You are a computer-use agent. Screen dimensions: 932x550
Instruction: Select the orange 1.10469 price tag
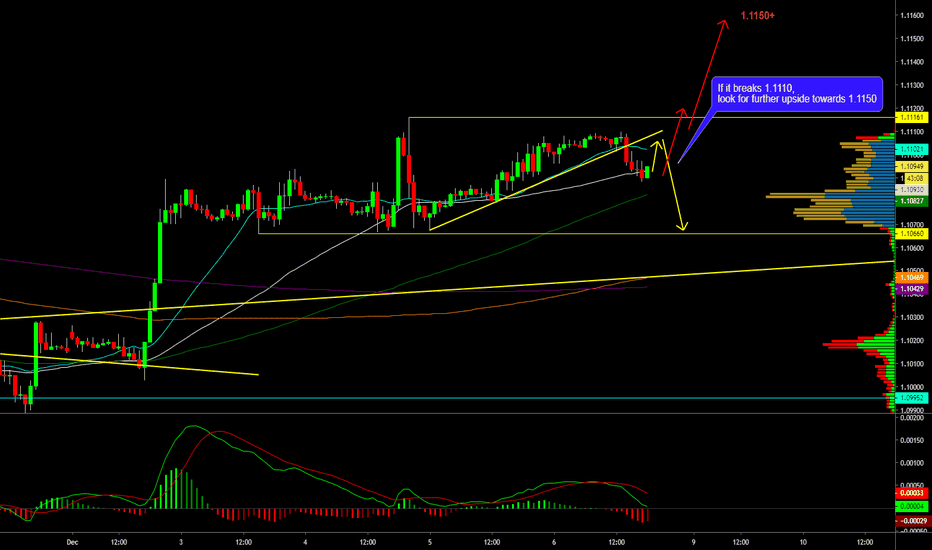tap(911, 277)
